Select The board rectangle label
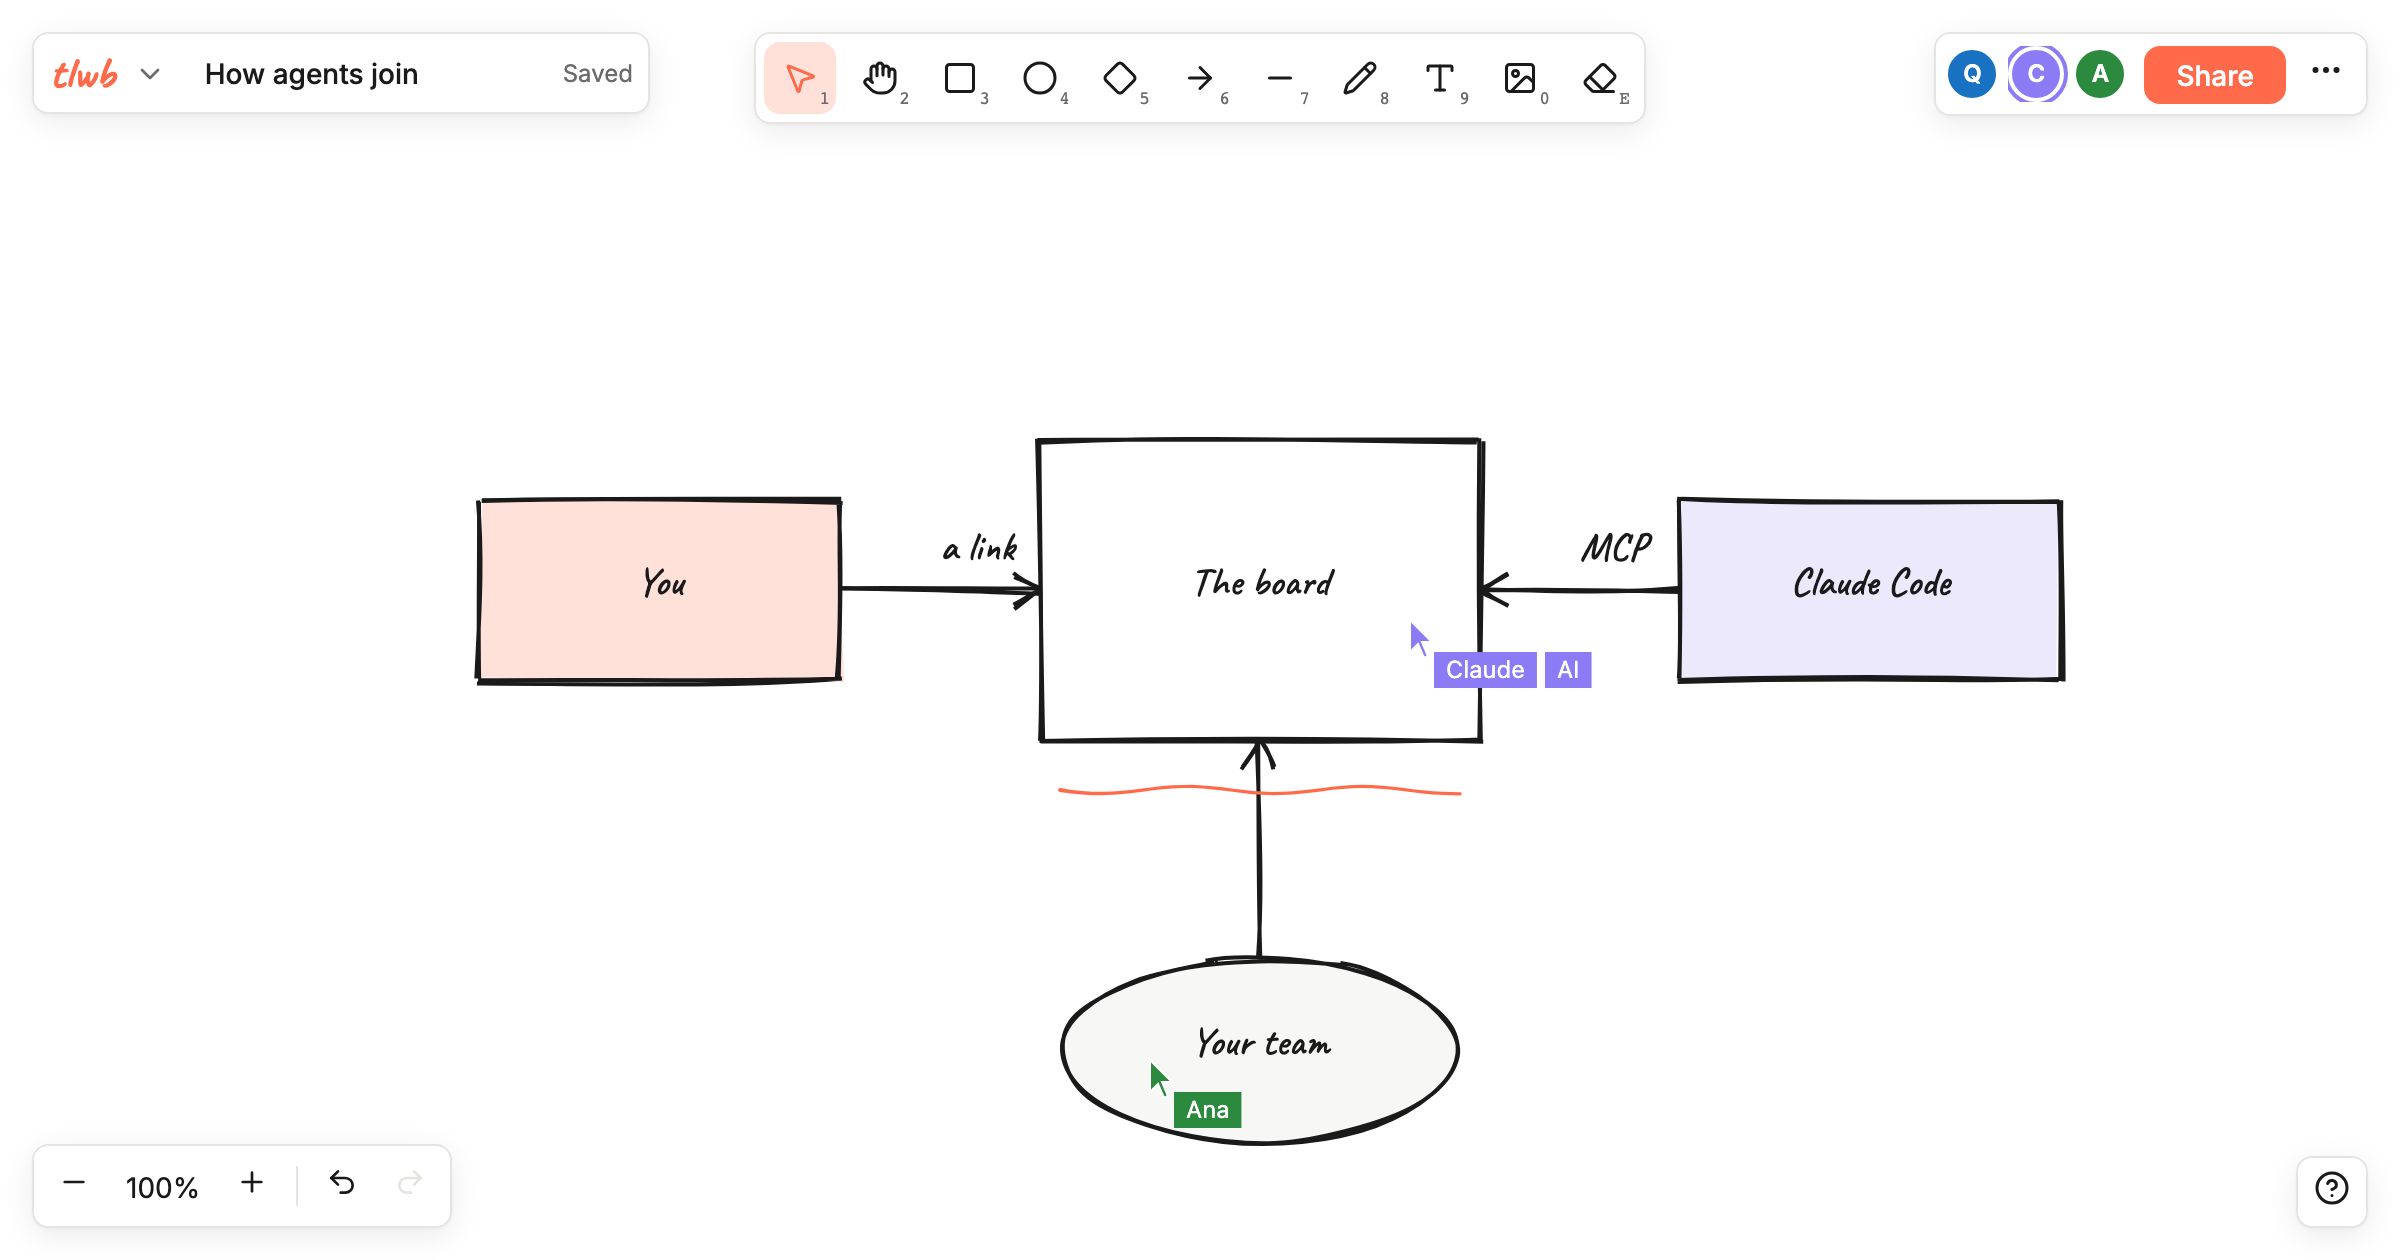Image resolution: width=2400 pixels, height=1260 pixels. tap(1264, 583)
